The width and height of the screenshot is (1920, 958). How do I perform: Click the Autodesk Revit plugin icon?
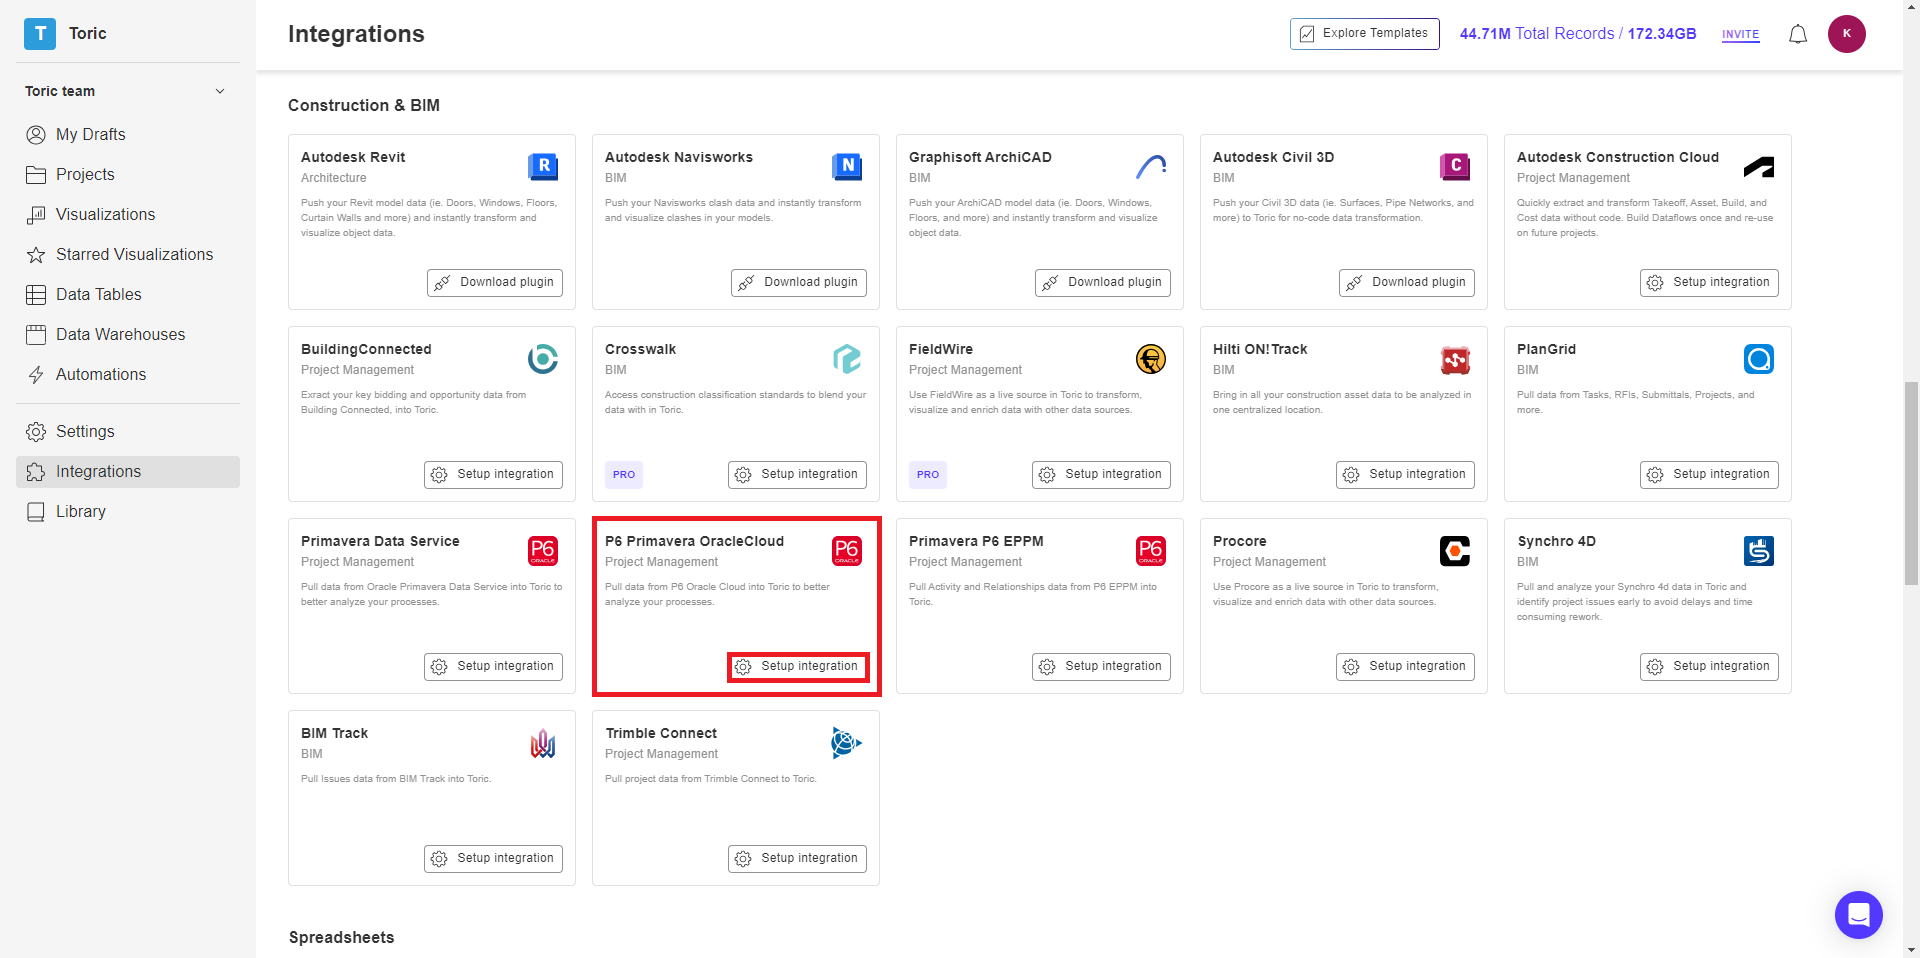pos(543,167)
